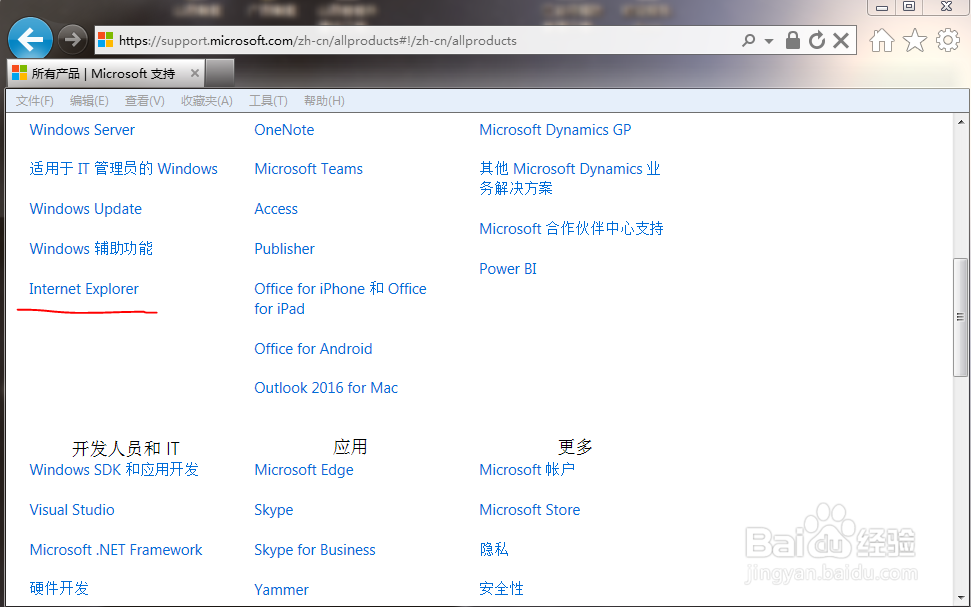Open the Microsoft Teams link
Screen dimensions: 971x607
pos(308,168)
